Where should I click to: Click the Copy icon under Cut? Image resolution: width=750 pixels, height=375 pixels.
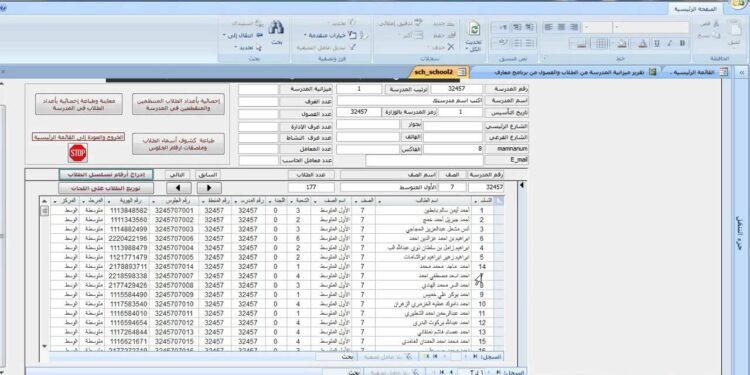(716, 35)
